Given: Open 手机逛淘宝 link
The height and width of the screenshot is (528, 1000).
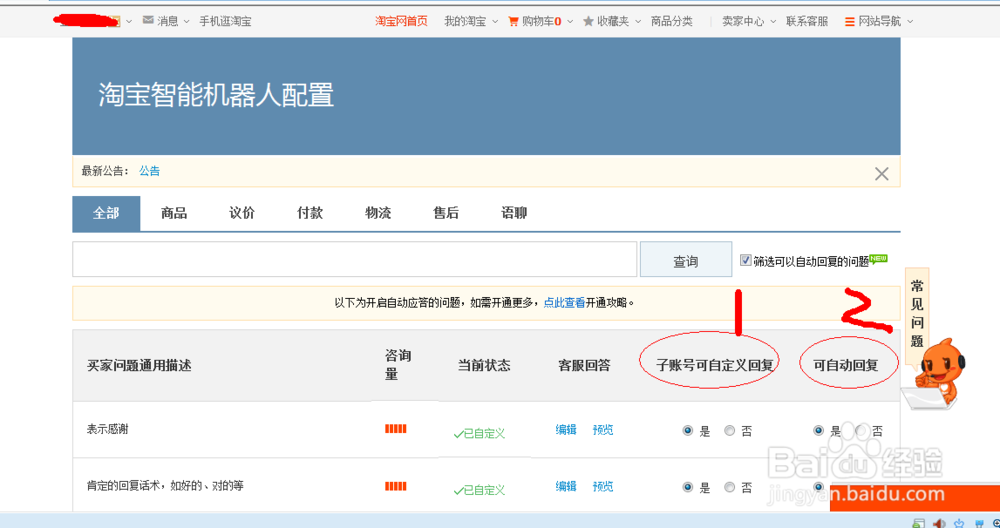Looking at the screenshot, I should pos(225,21).
